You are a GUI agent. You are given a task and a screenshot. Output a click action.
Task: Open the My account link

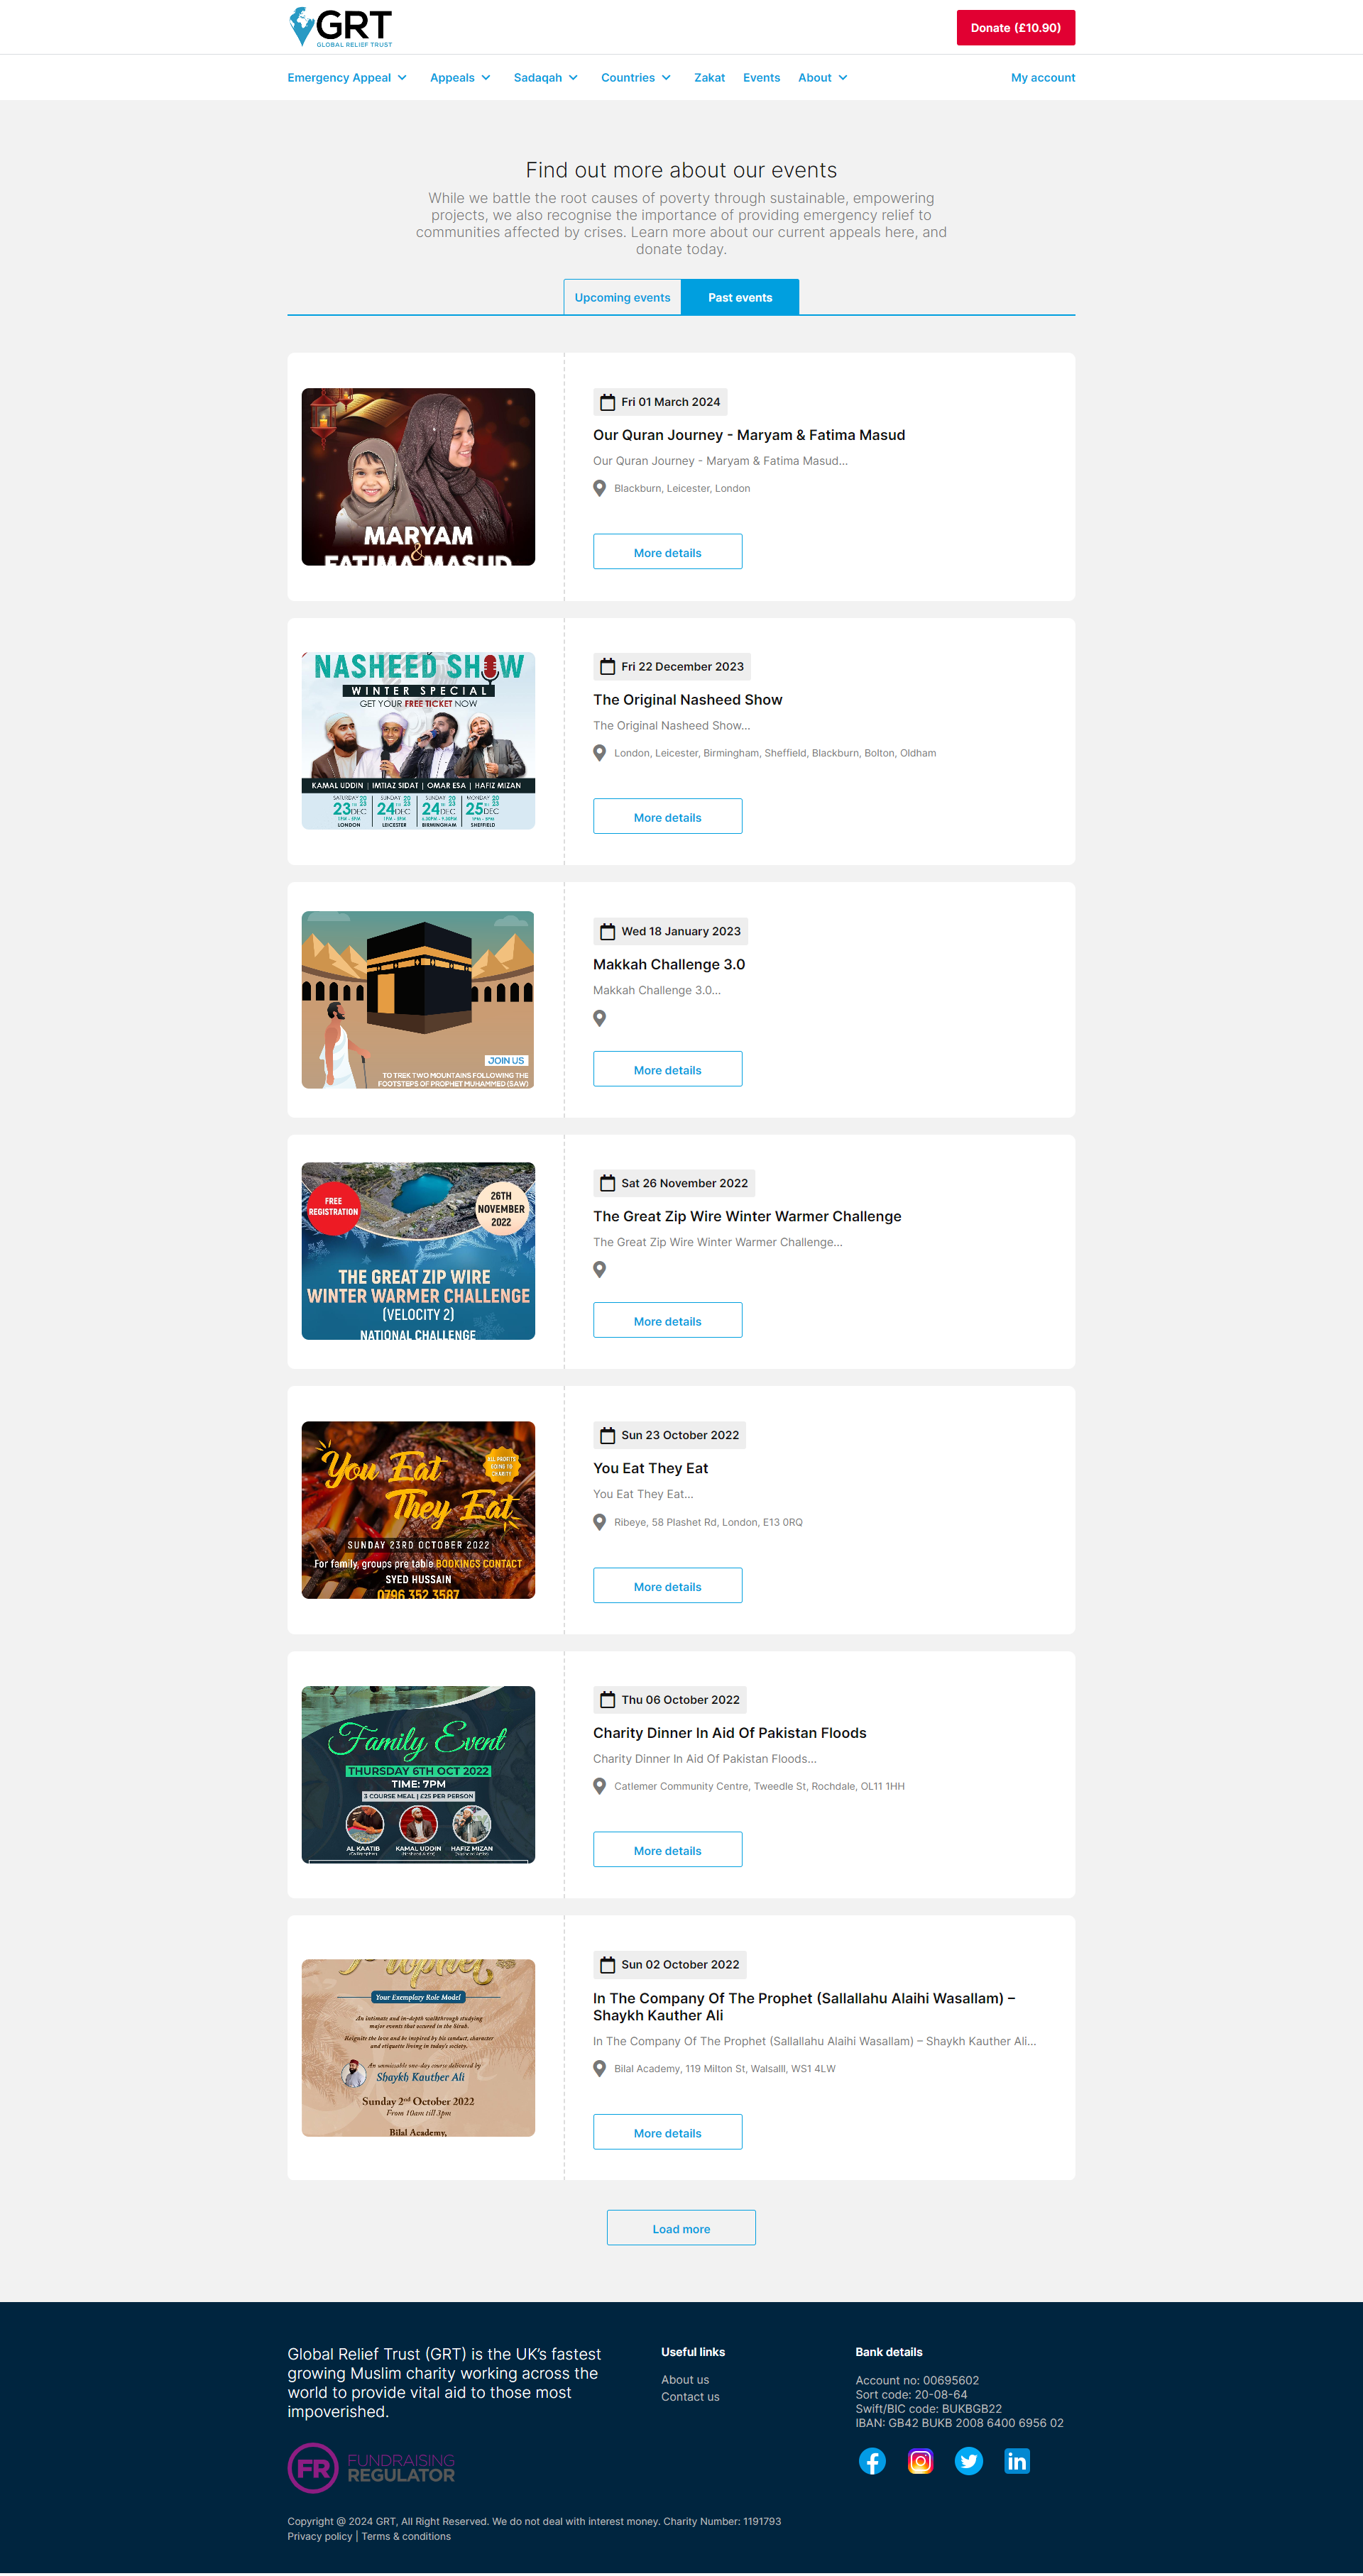coord(1042,78)
